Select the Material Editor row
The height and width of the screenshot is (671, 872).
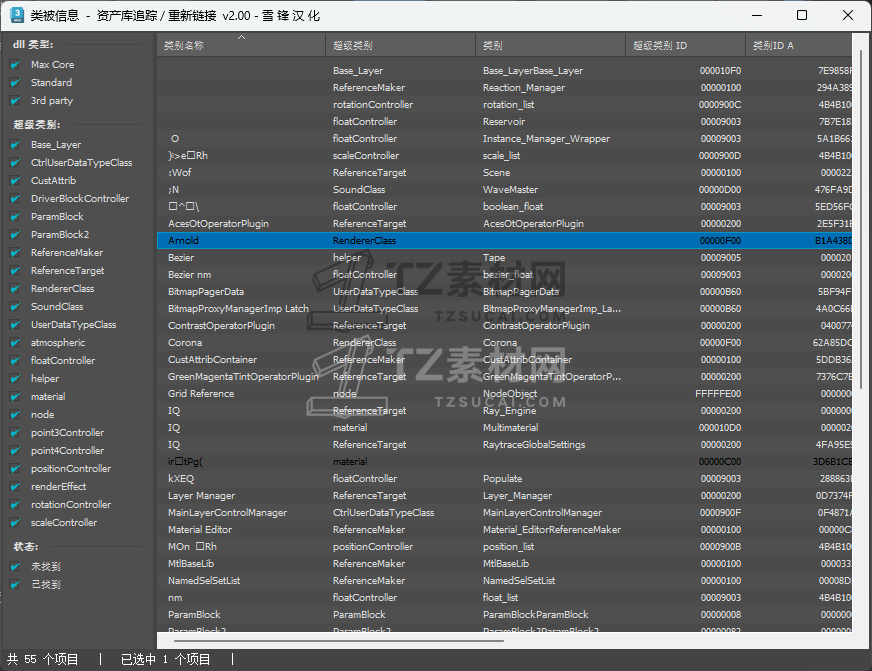504,530
